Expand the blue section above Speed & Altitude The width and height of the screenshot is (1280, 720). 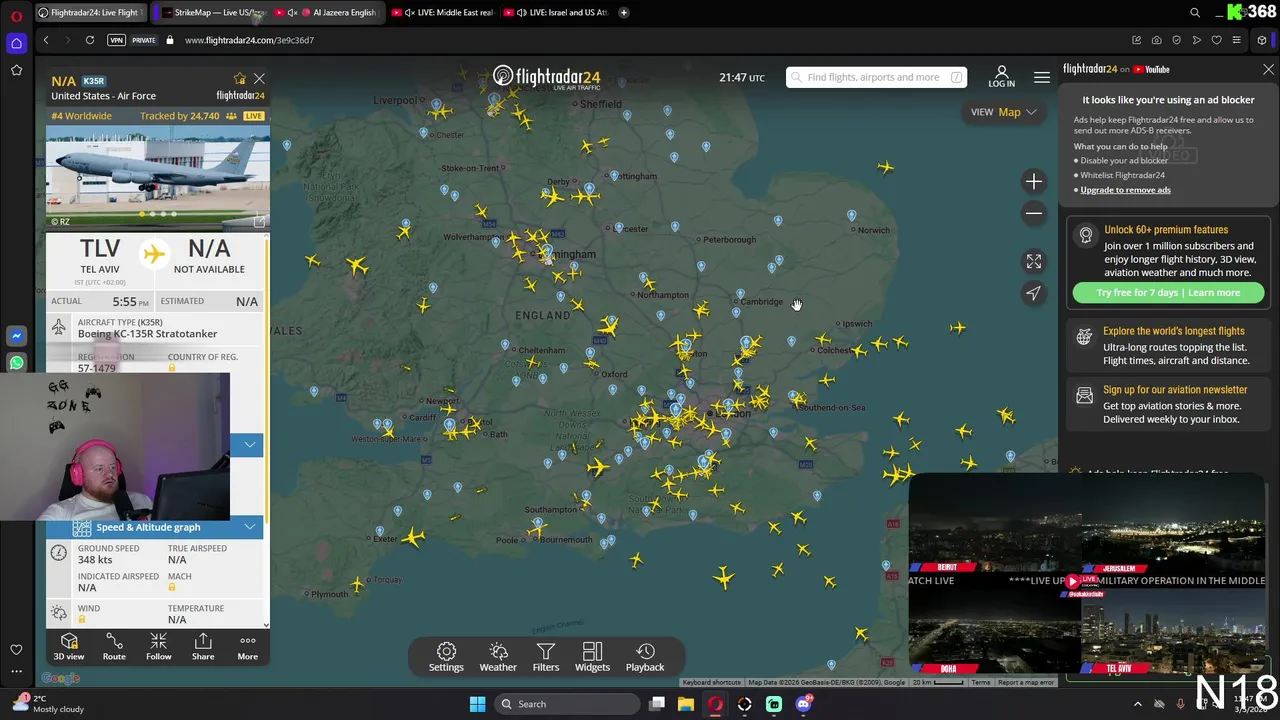click(249, 444)
